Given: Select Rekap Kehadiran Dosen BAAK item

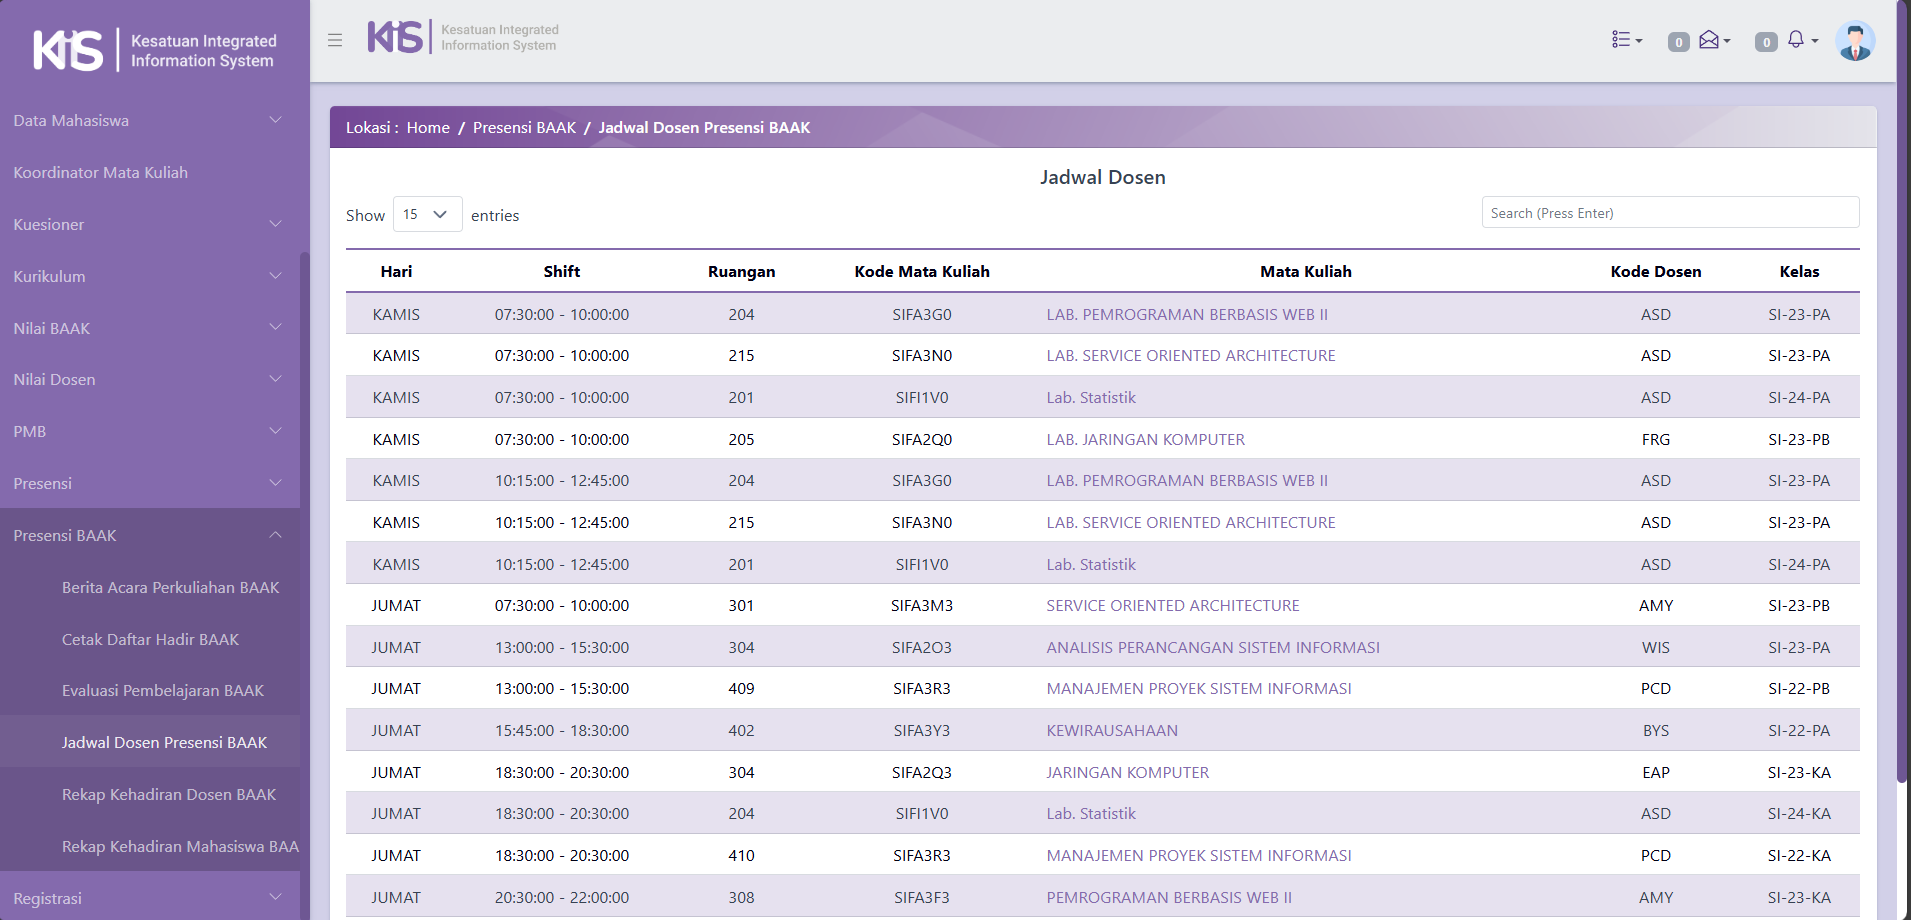Looking at the screenshot, I should coord(168,794).
